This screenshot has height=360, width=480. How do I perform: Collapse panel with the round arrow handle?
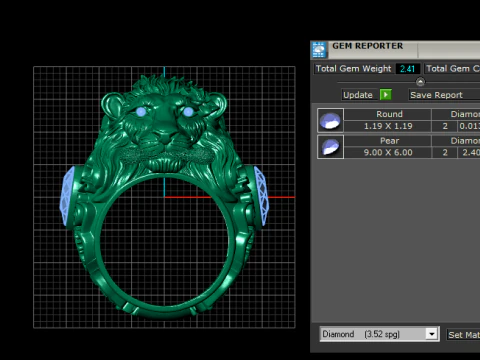[x=420, y=82]
